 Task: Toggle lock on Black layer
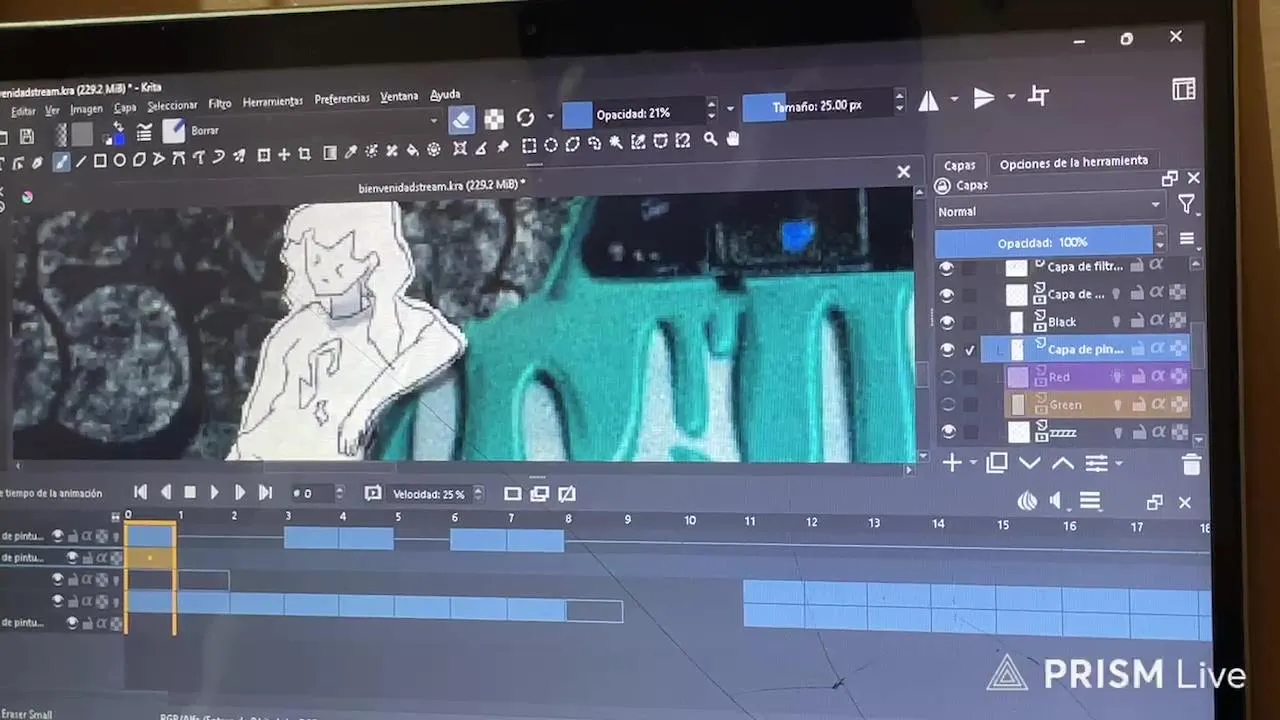(1137, 321)
